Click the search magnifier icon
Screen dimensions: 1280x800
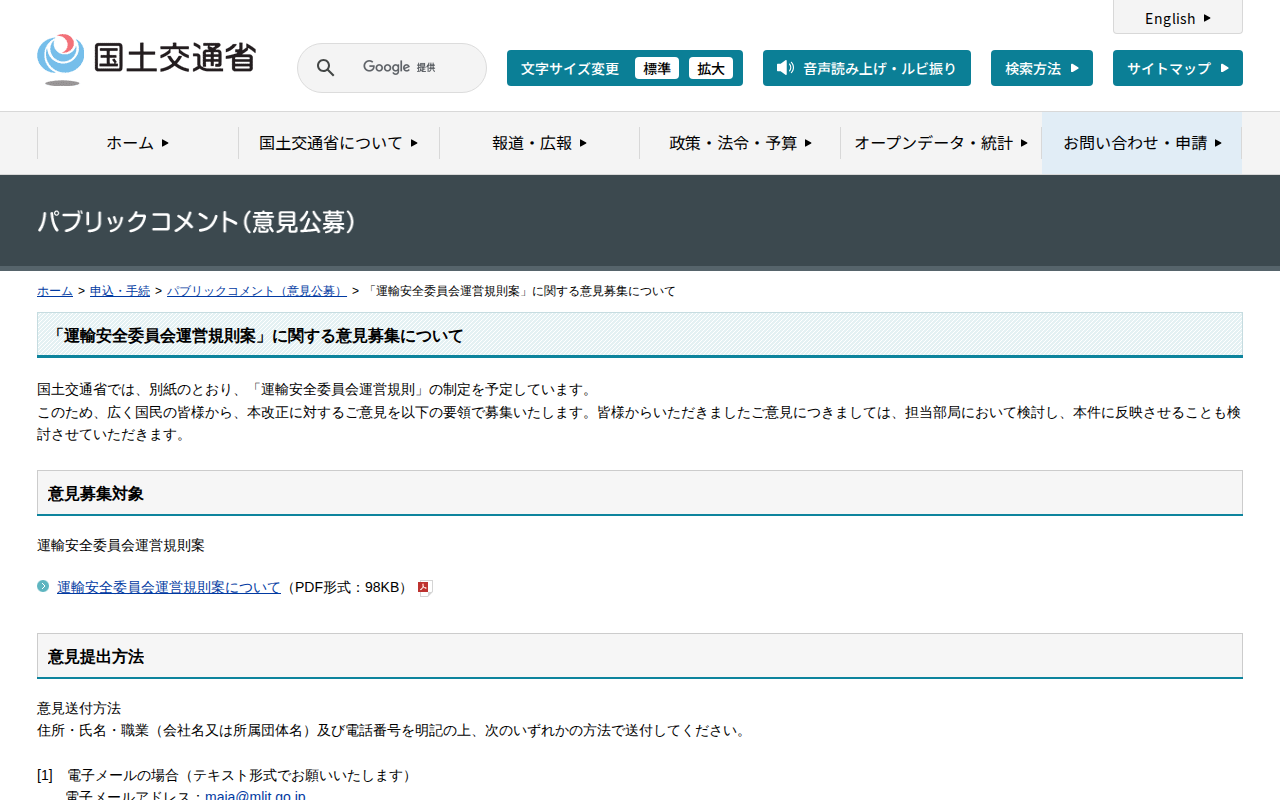pyautogui.click(x=325, y=68)
